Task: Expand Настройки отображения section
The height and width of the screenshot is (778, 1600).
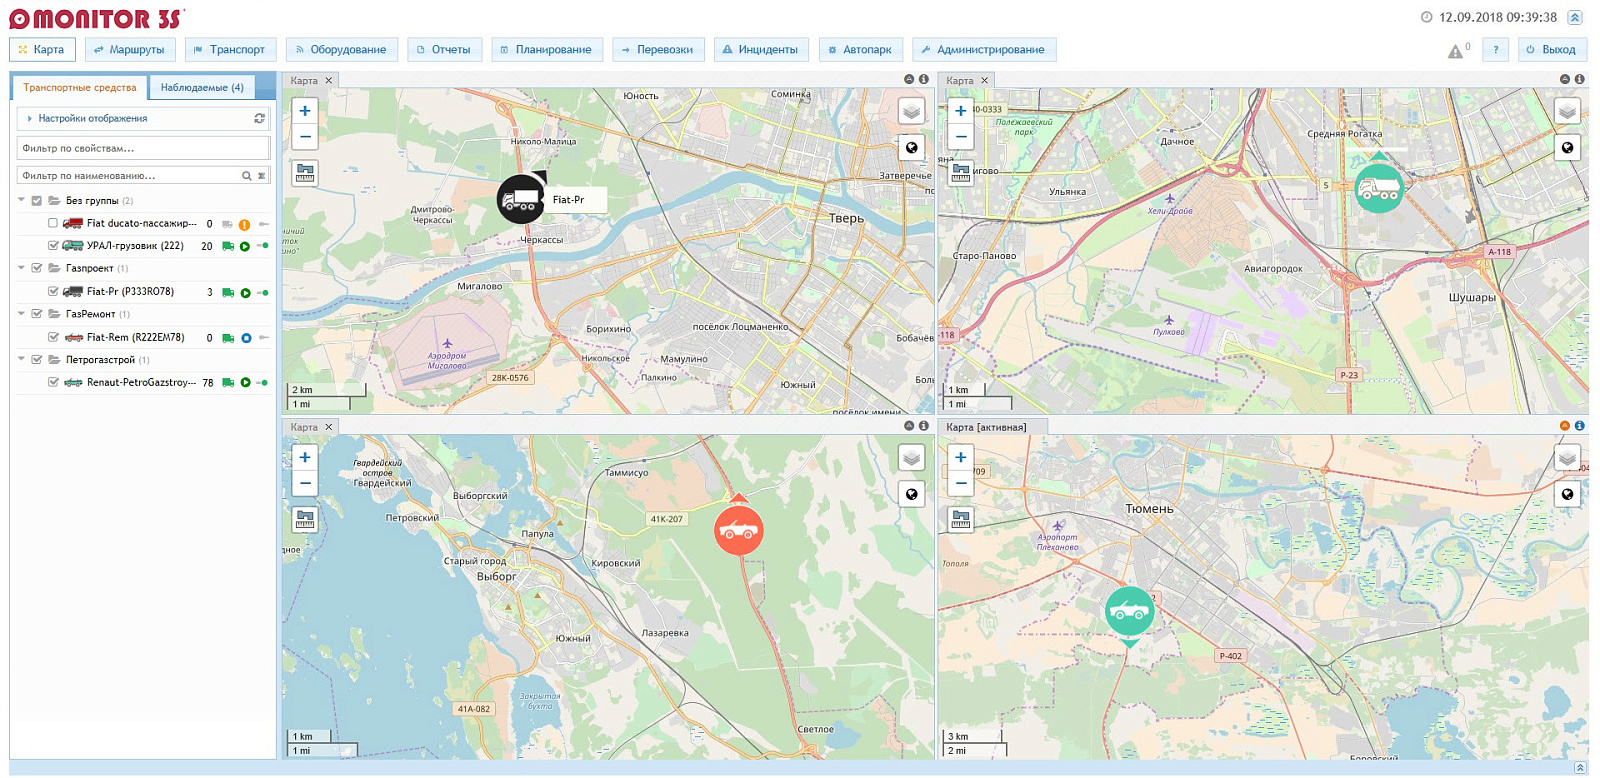Action: 92,118
